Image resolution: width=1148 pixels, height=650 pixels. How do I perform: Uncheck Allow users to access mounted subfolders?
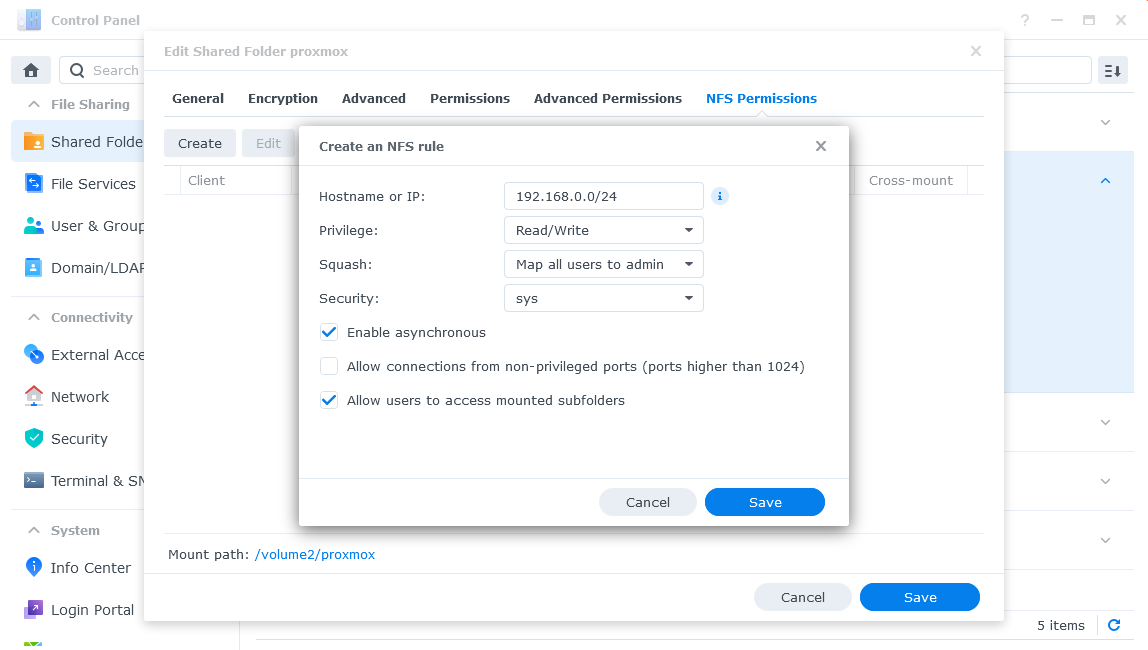point(329,400)
